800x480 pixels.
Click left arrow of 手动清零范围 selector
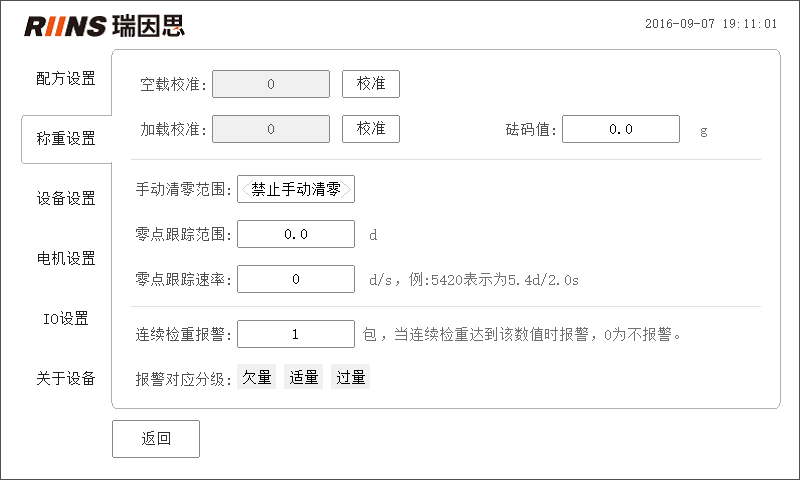point(245,189)
